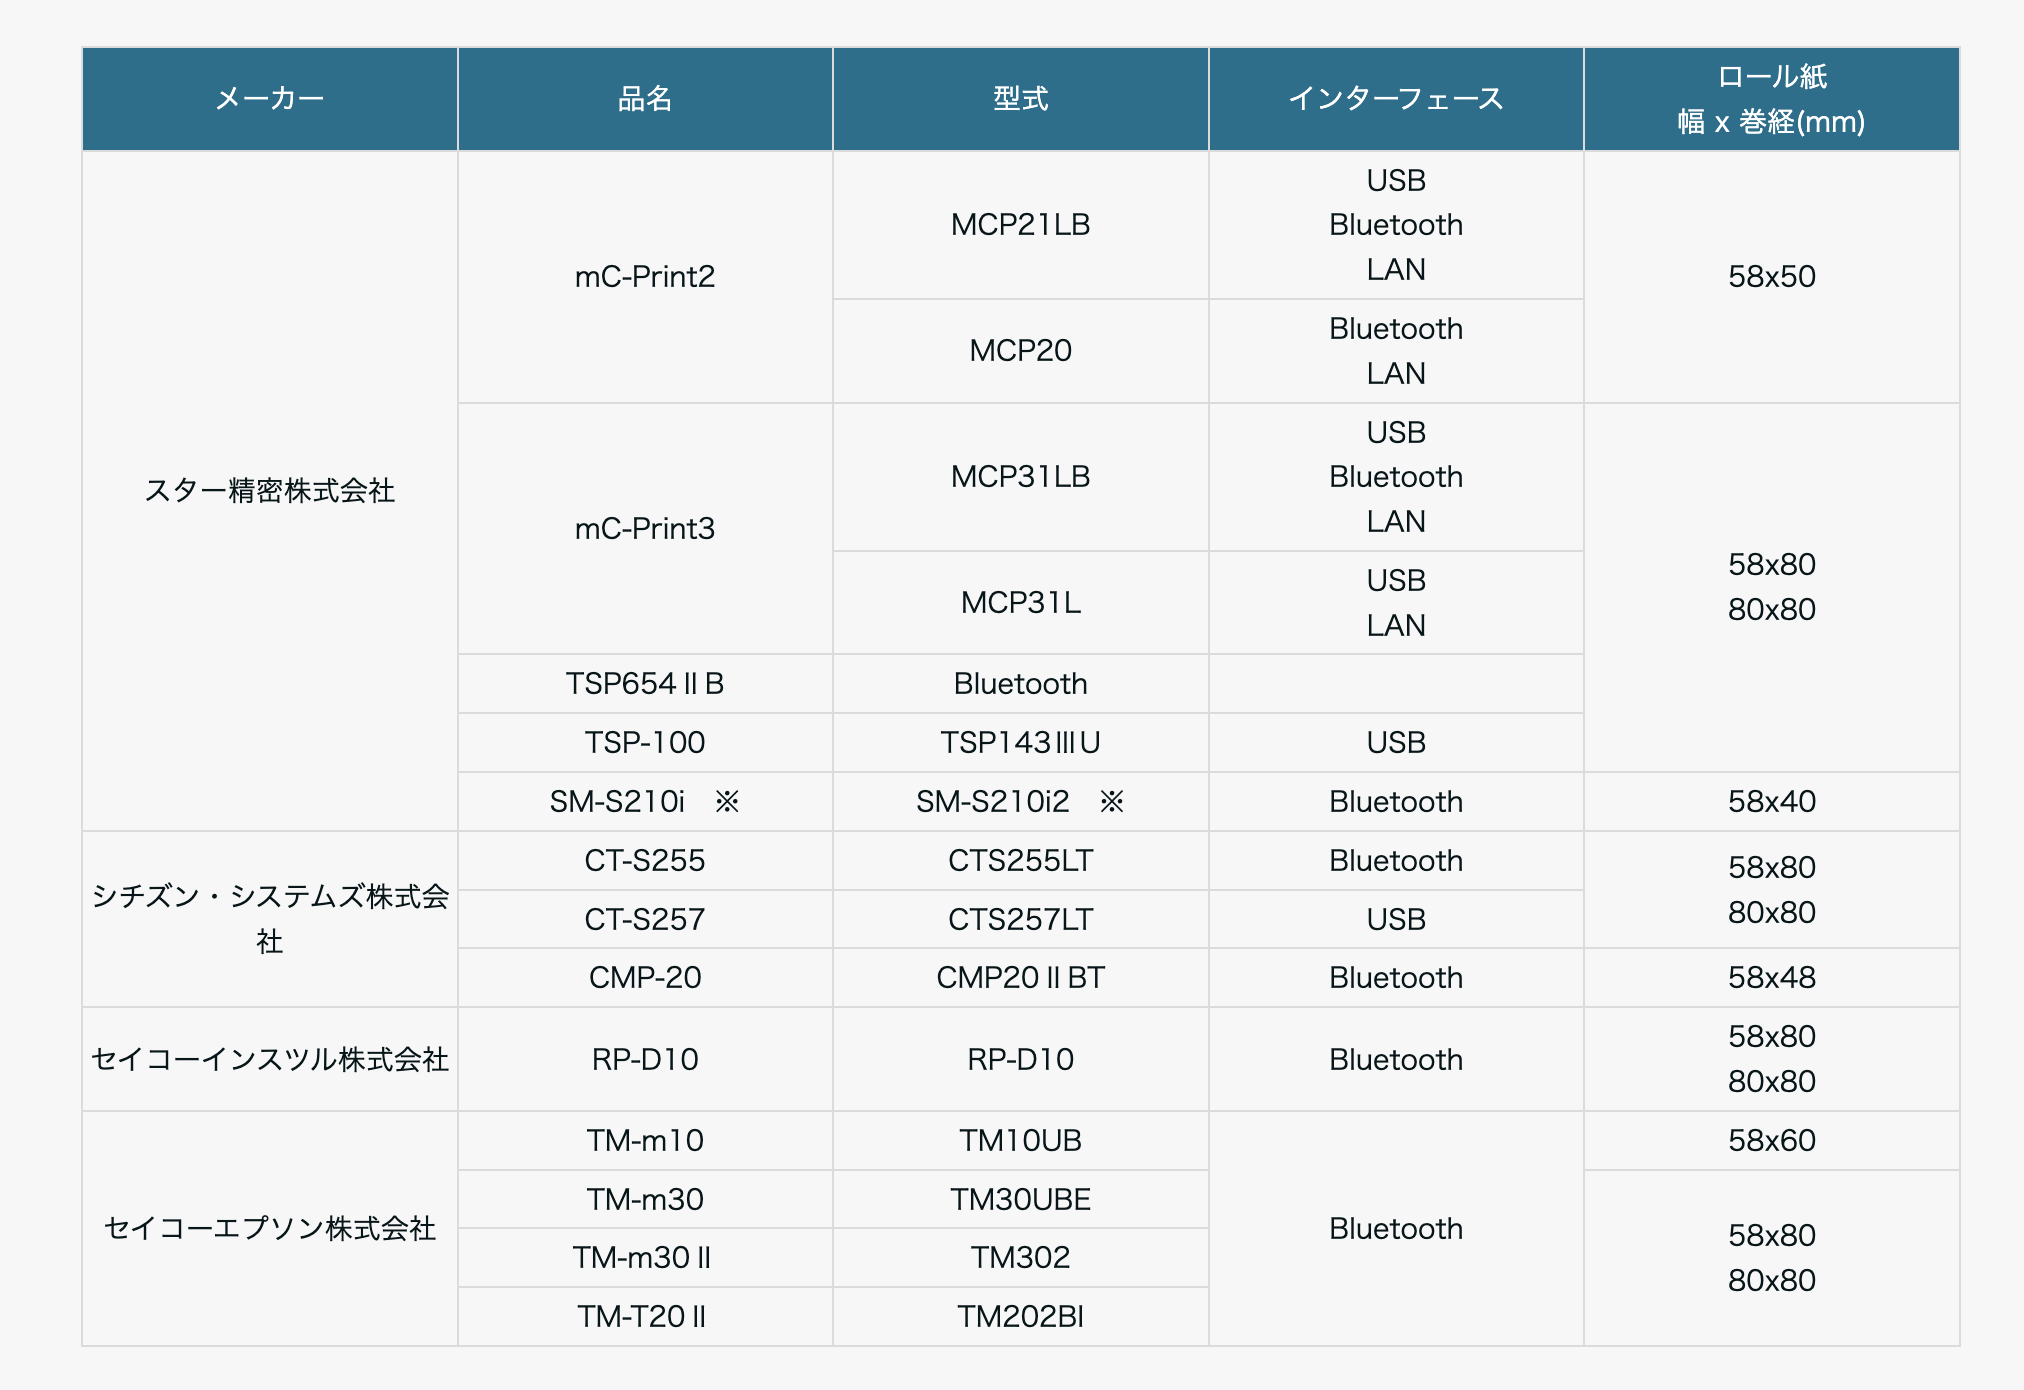Click the mC-Print3 product name

click(644, 529)
